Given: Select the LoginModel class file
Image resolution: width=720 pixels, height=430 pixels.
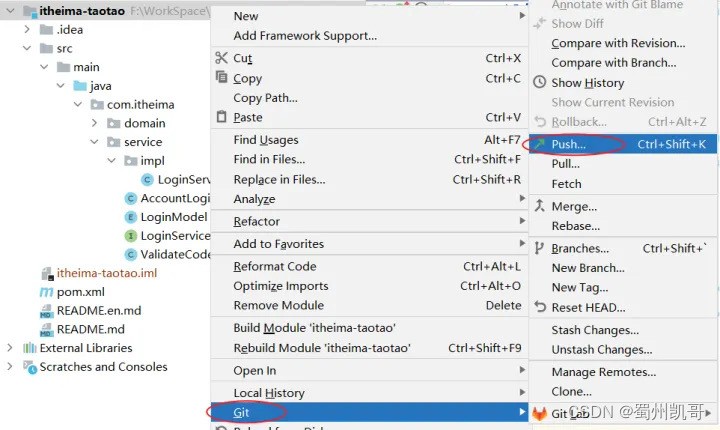Looking at the screenshot, I should pyautogui.click(x=173, y=217).
